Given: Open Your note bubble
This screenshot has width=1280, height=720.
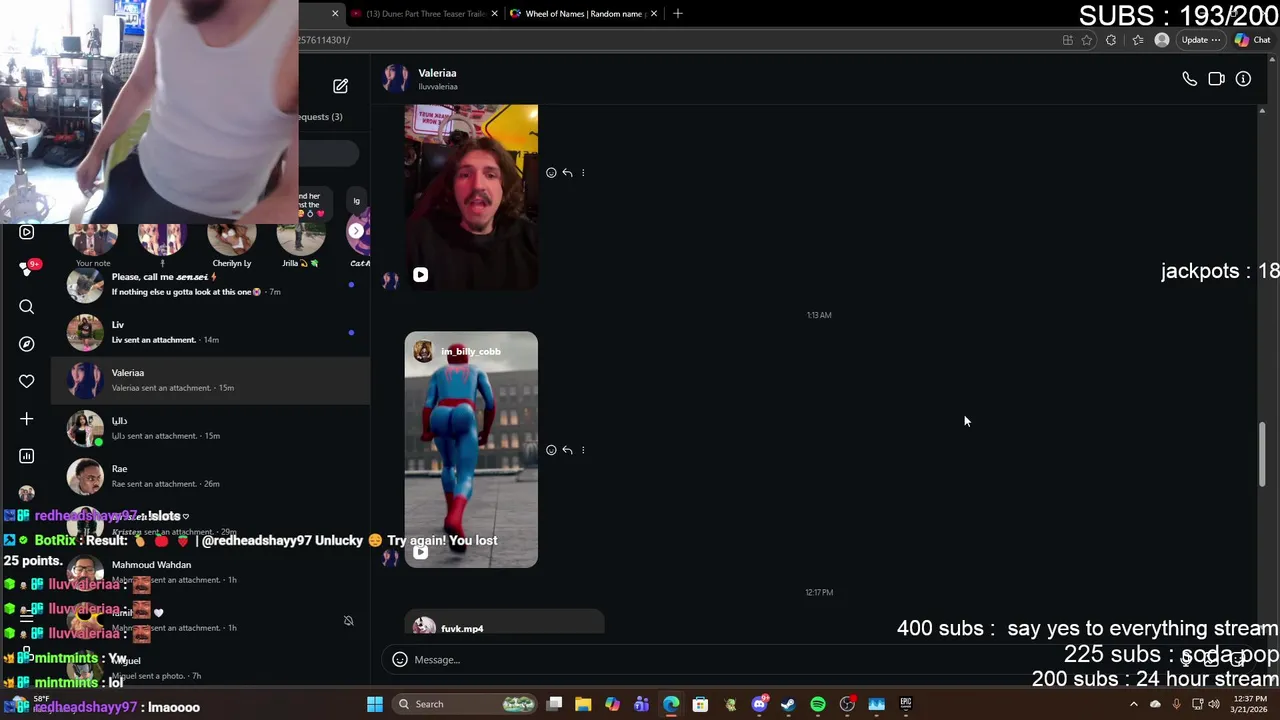Looking at the screenshot, I should click(93, 243).
